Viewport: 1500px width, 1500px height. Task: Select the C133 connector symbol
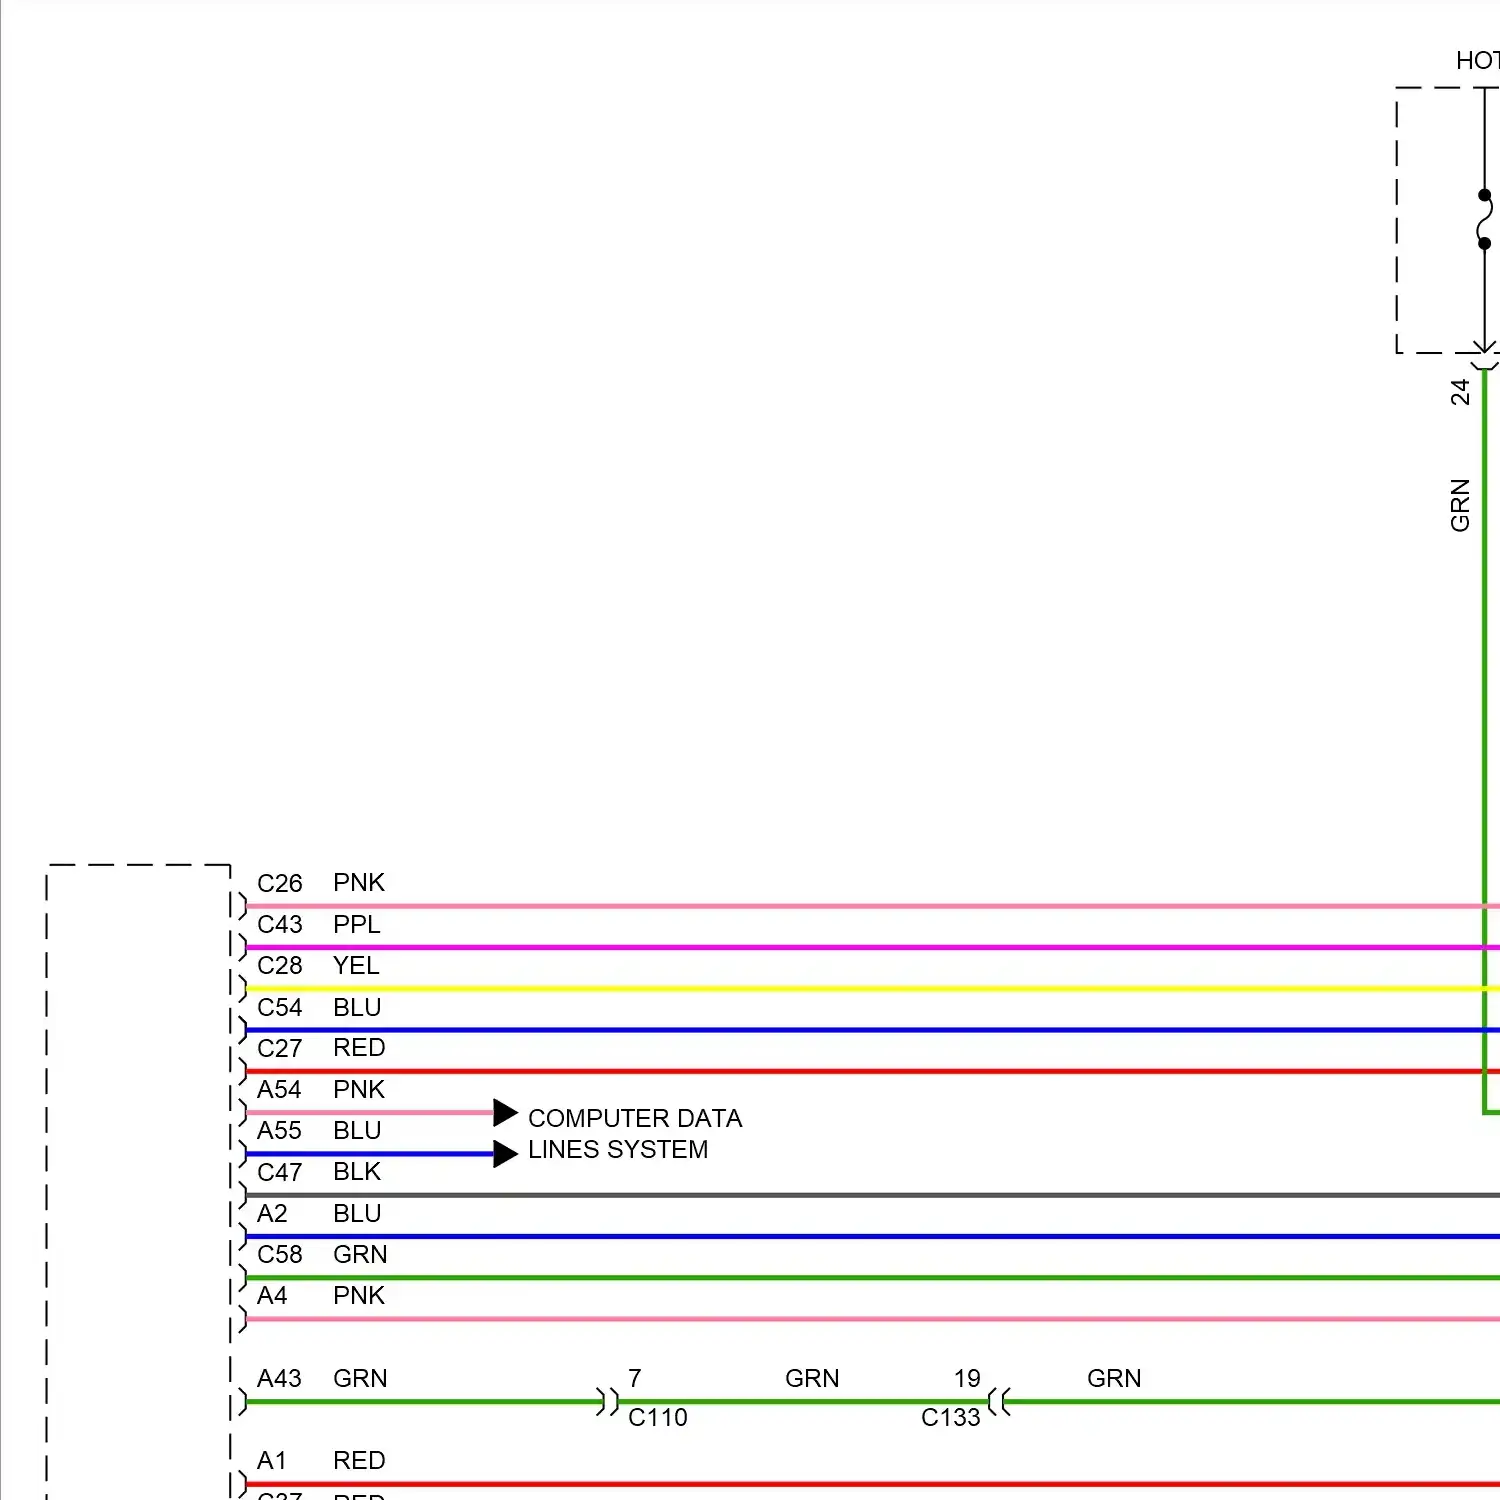999,1401
